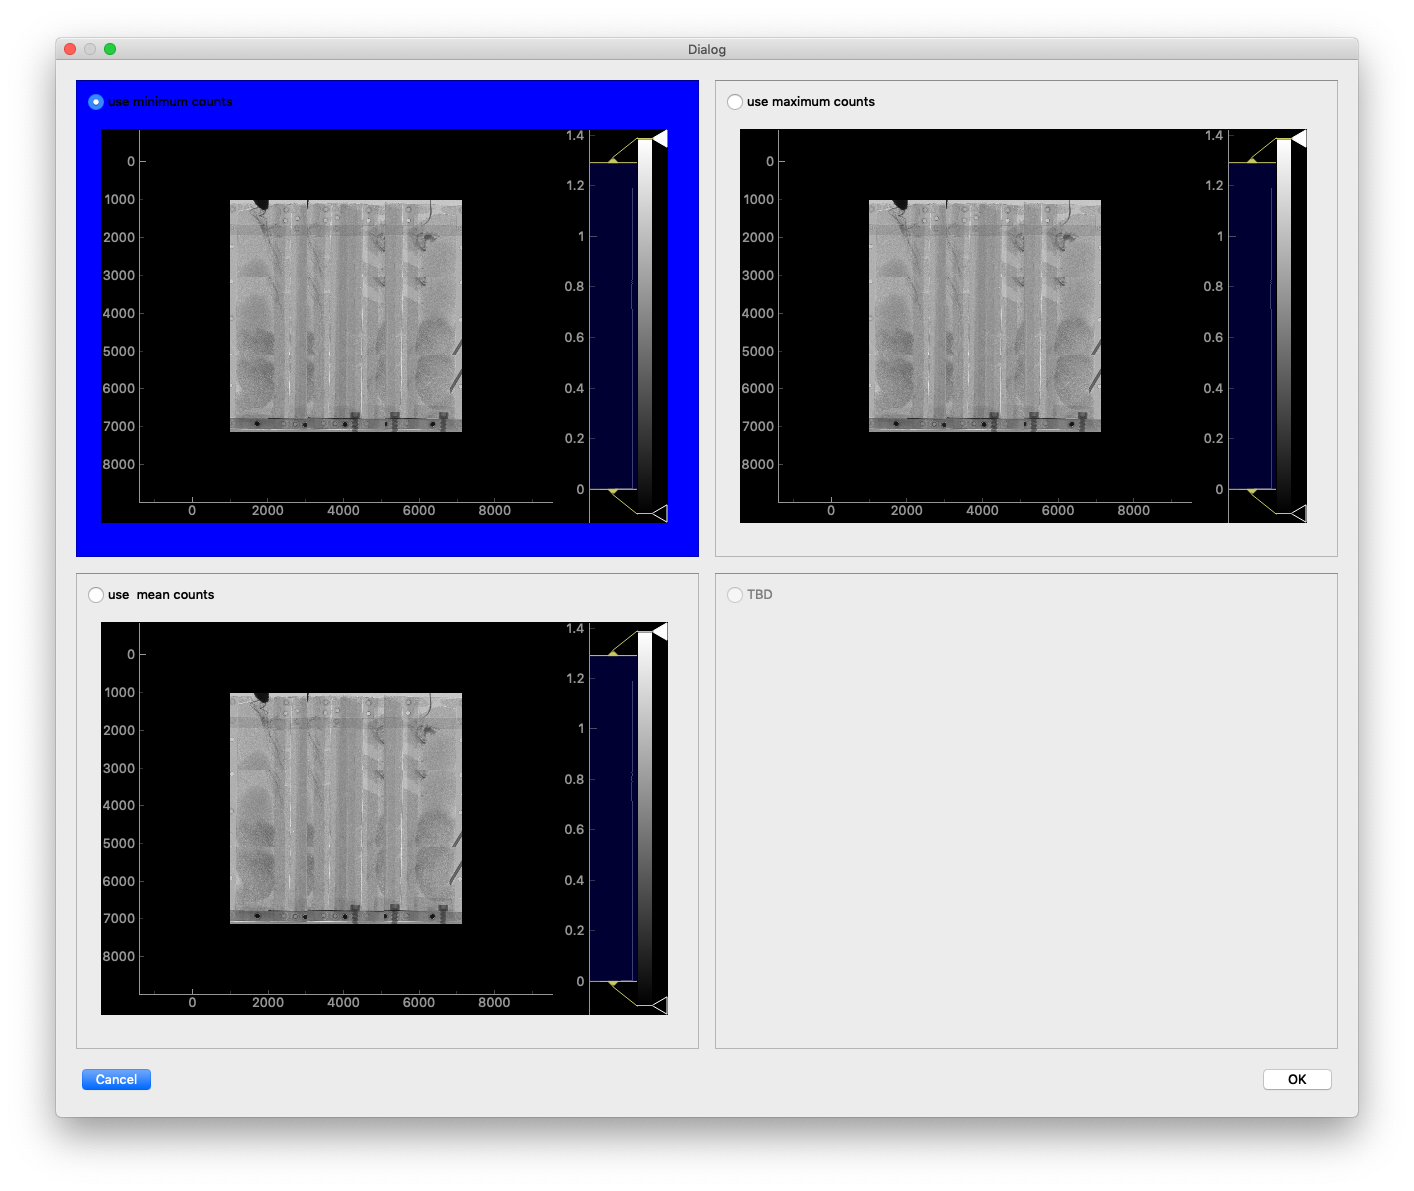Screen dimensions: 1414x1191
Task: Click white gradient tick in minimum counts panel
Action: (660, 138)
